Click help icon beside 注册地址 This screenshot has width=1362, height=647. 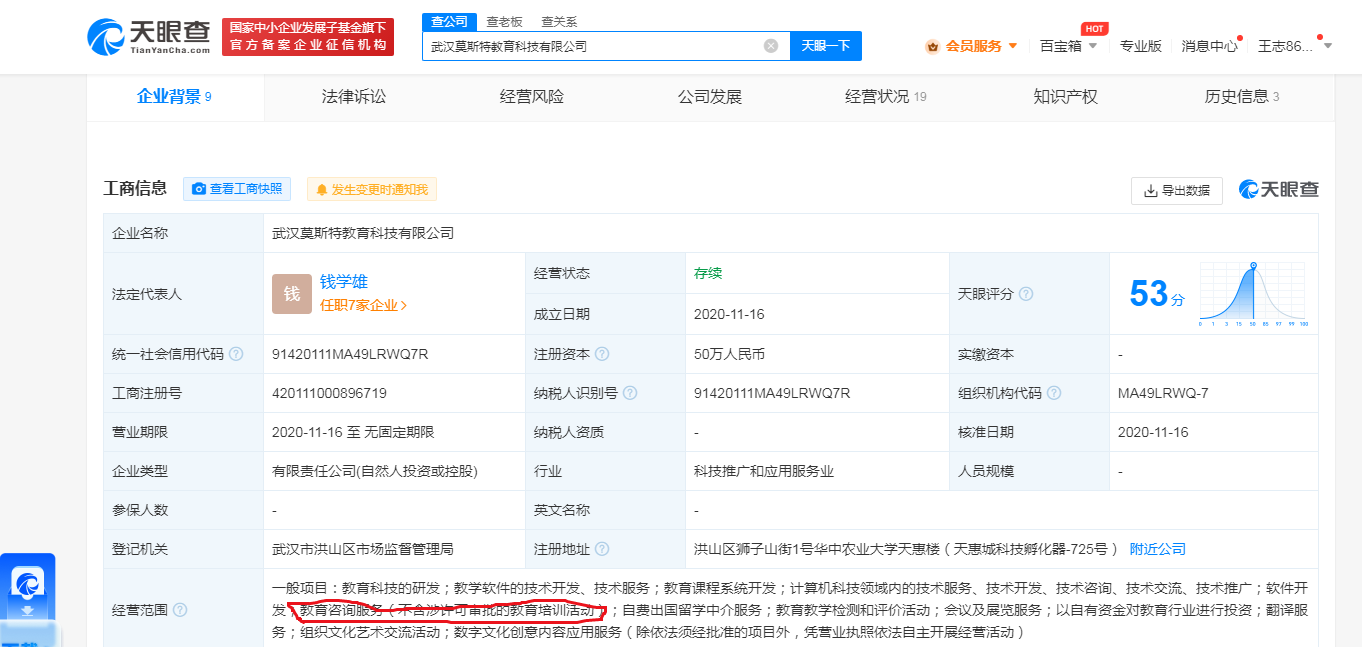click(602, 549)
